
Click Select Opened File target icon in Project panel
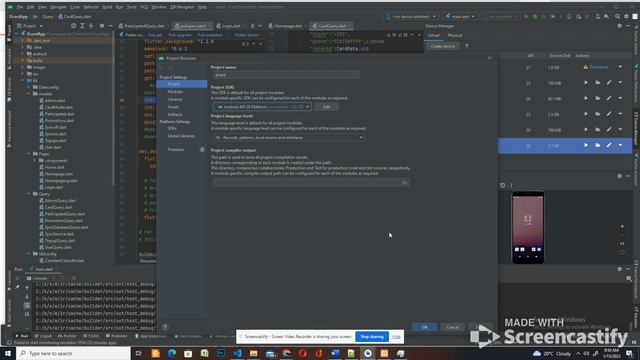[73, 26]
